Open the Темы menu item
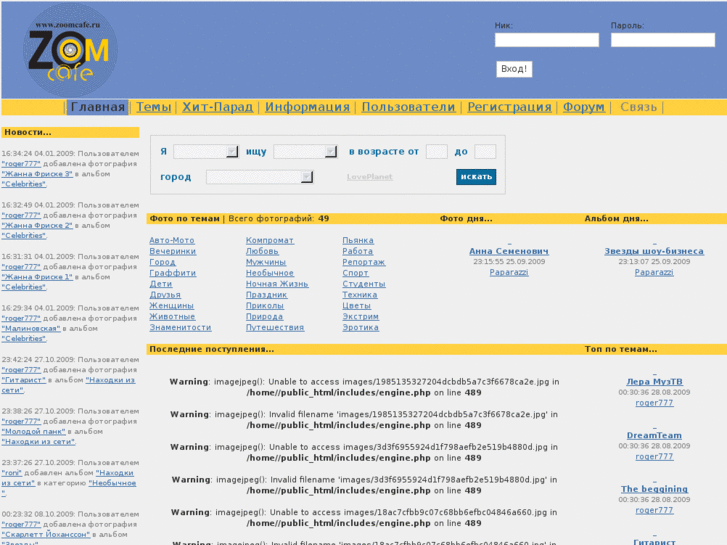This screenshot has height=545, width=727. 153,107
